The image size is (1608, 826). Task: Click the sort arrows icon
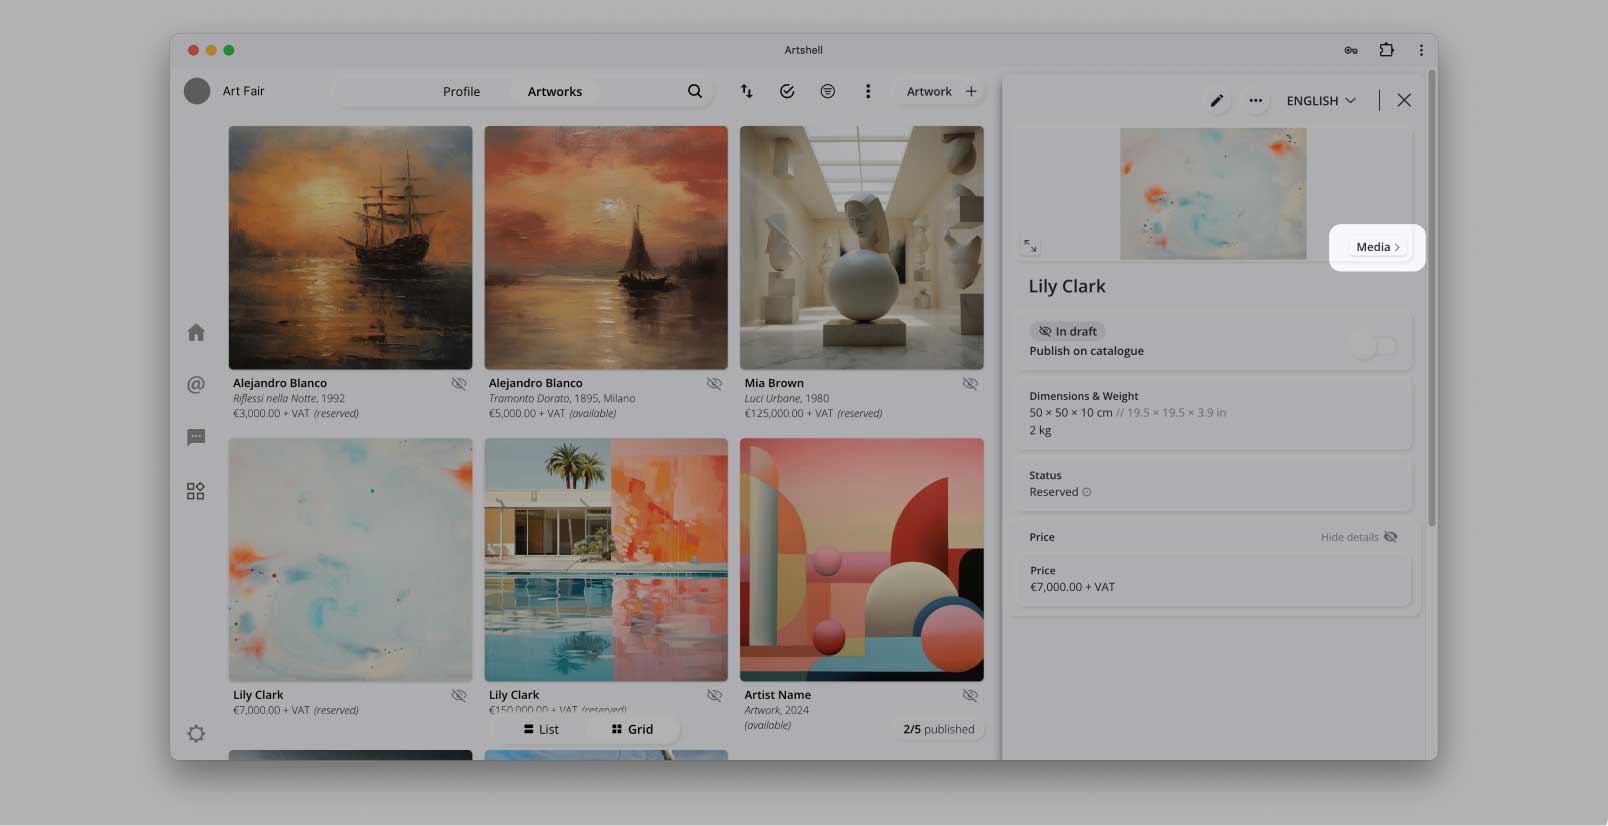pos(746,91)
